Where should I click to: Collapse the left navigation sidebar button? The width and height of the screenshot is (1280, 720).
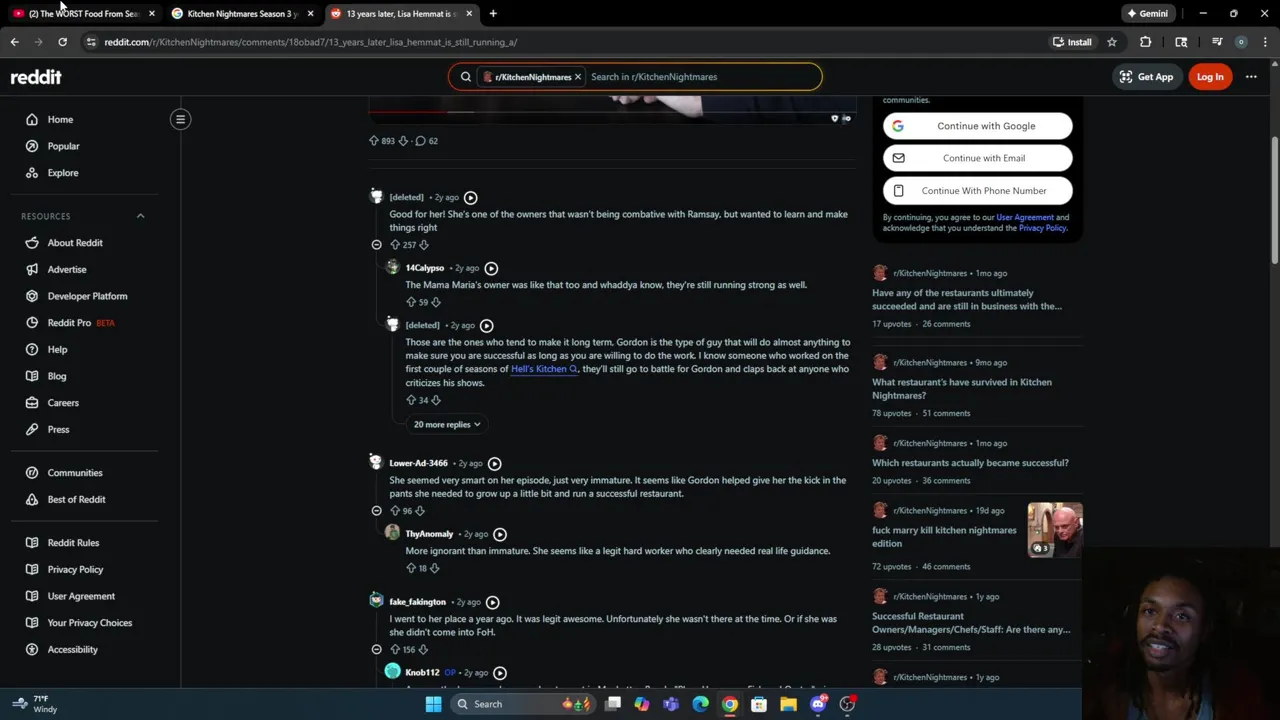pos(180,119)
